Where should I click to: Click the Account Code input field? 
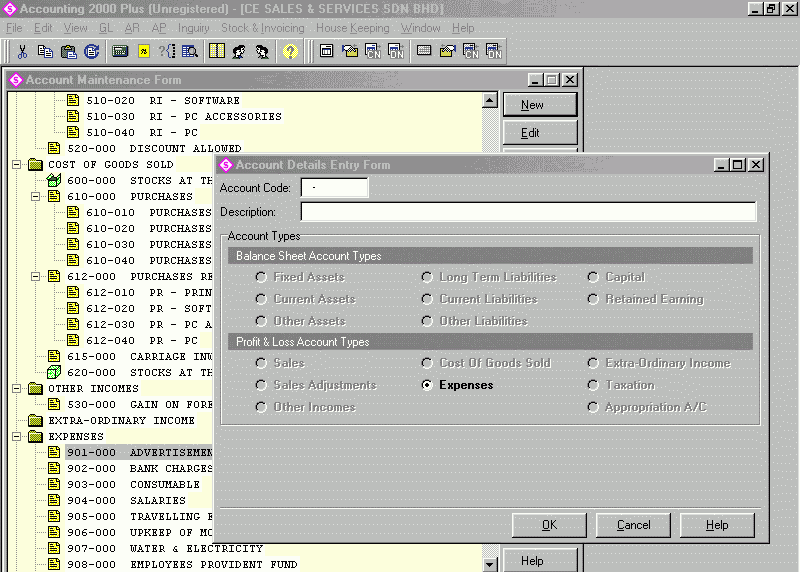click(334, 187)
